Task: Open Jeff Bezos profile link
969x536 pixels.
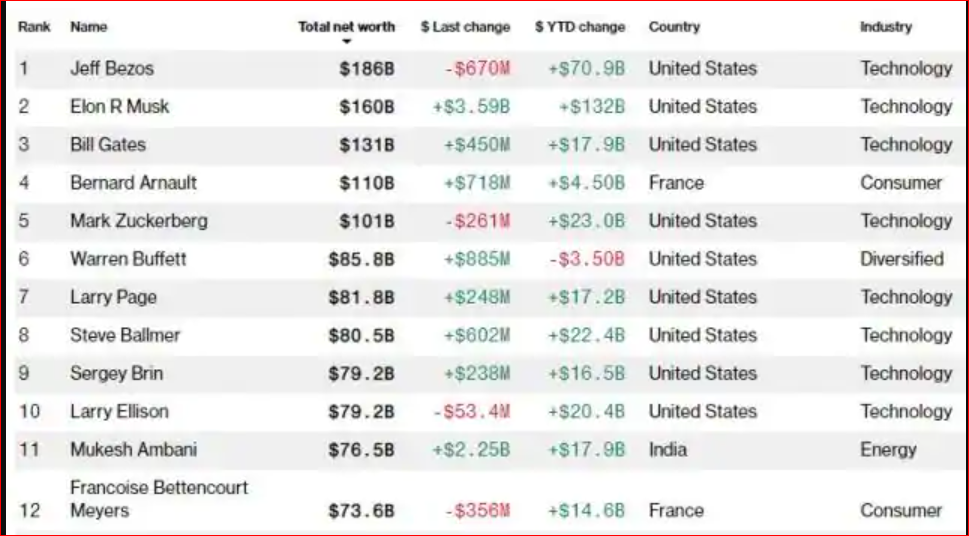Action: 112,69
